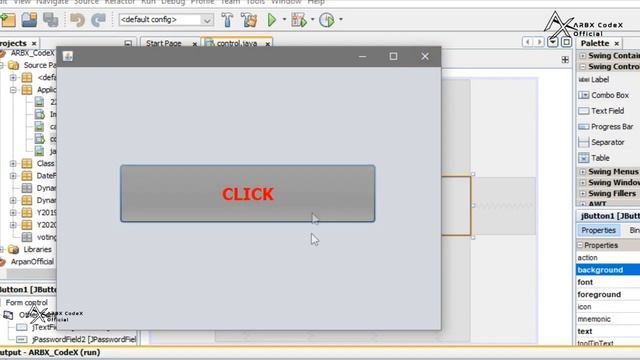The height and width of the screenshot is (360, 640).
Task: Open the Run Project dropdown arrow
Action: [284, 19]
